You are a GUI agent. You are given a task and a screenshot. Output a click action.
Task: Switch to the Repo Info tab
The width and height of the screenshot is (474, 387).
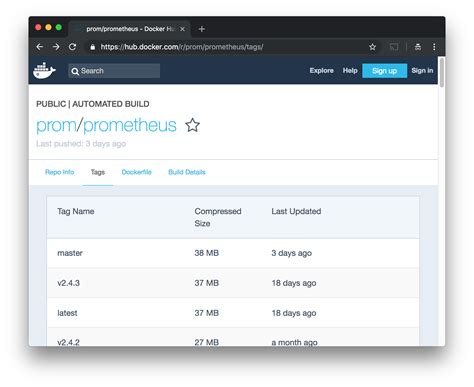pos(59,172)
